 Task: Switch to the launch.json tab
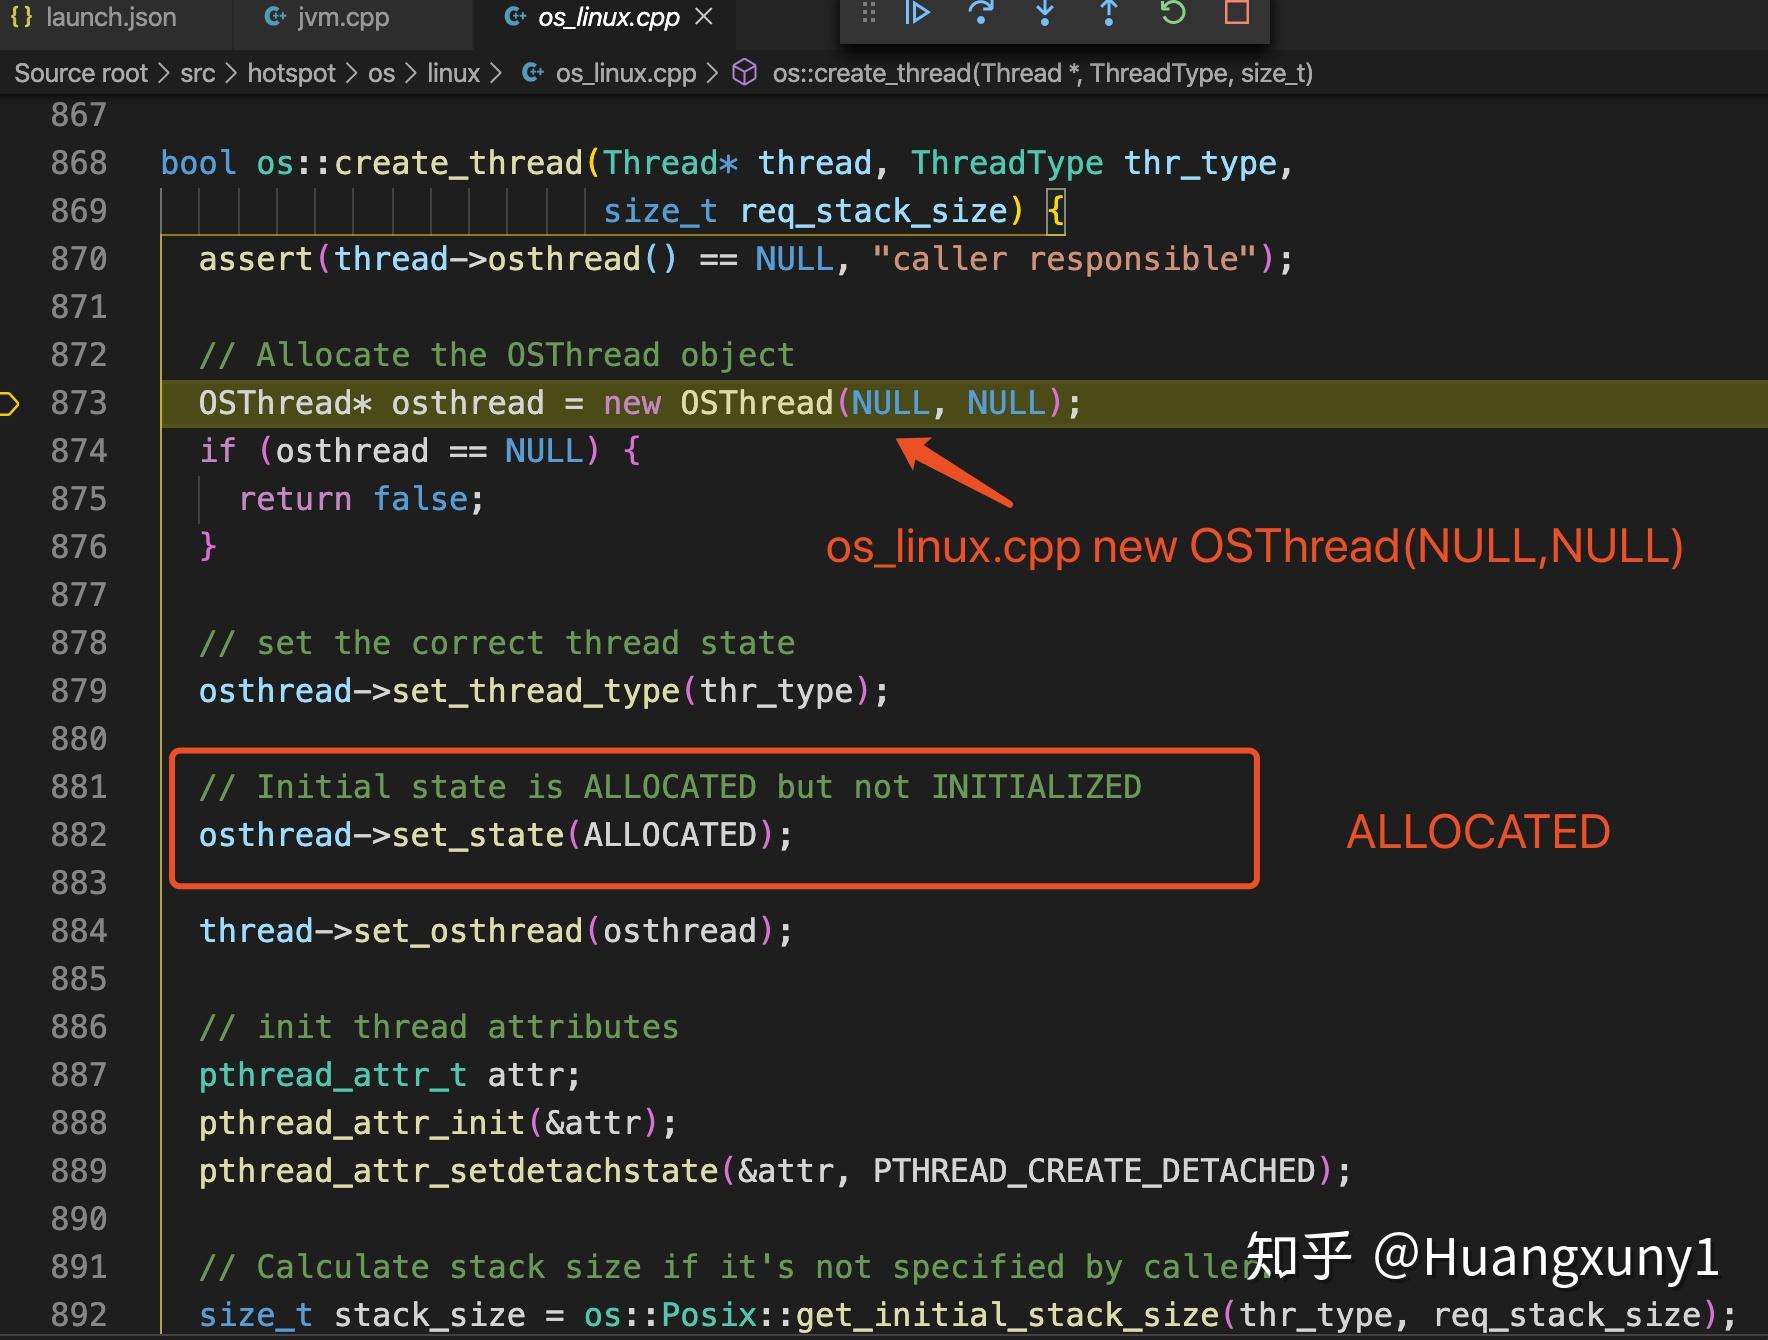pos(110,16)
